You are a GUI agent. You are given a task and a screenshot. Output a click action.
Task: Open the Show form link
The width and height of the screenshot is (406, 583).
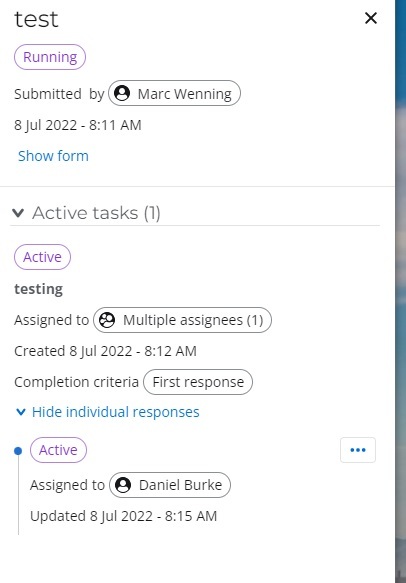[x=53, y=156]
